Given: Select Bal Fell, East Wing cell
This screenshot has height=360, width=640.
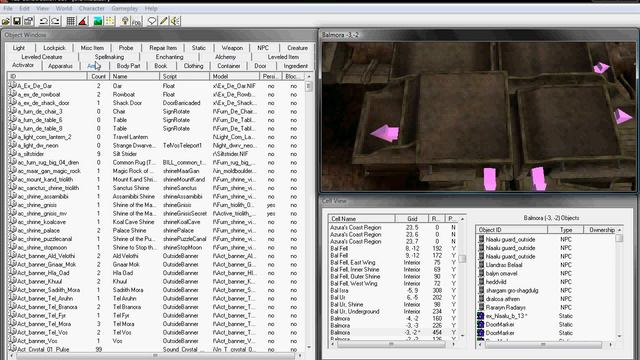Looking at the screenshot, I should pos(394,262).
